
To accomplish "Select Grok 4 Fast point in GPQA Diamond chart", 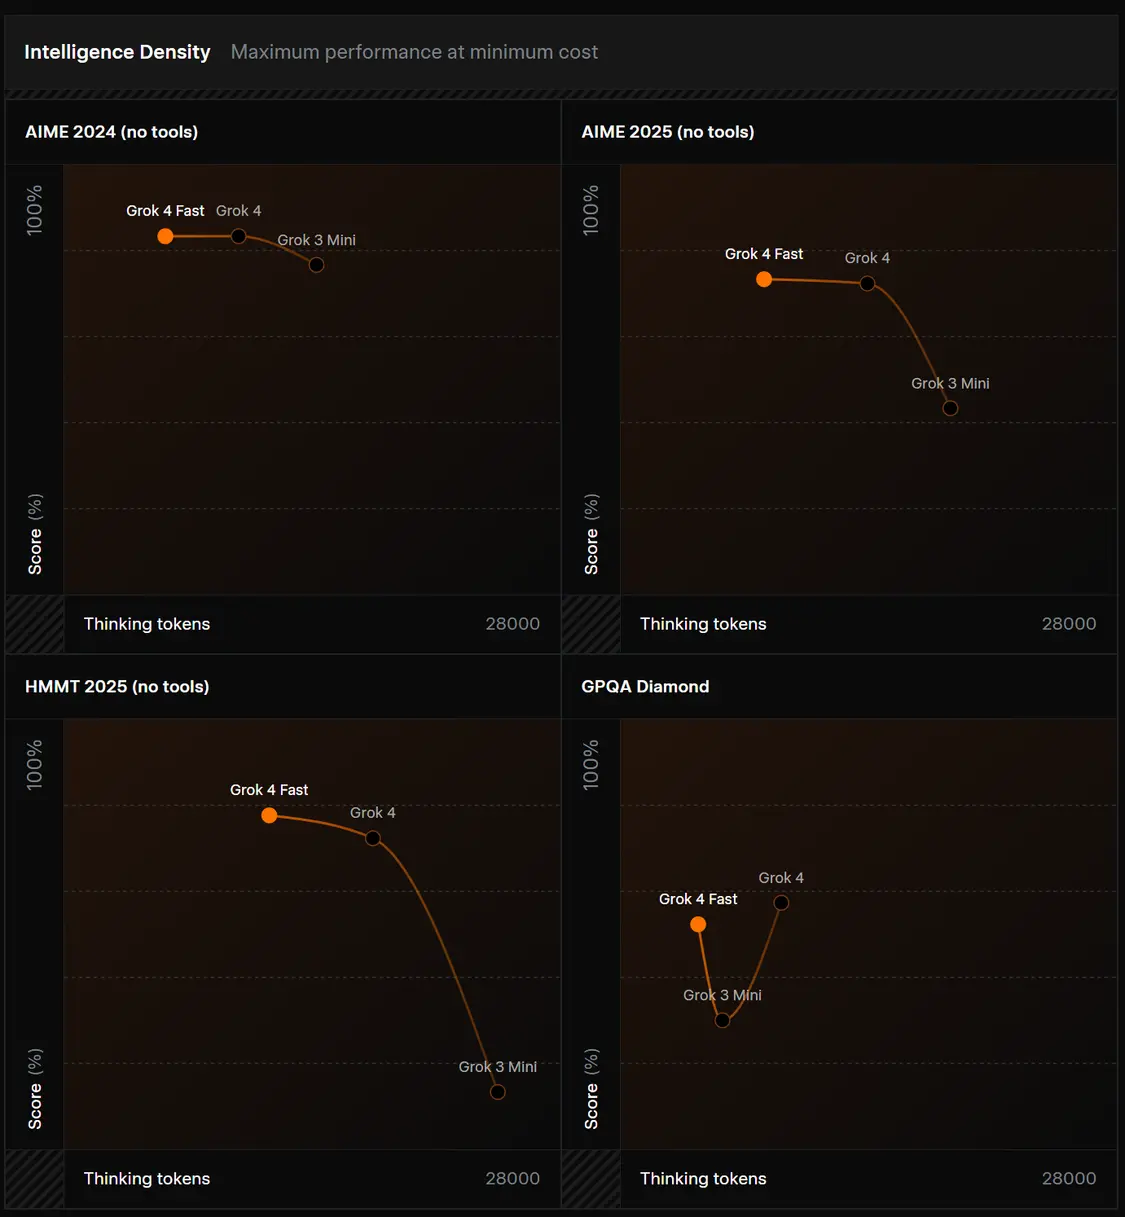I will click(698, 924).
